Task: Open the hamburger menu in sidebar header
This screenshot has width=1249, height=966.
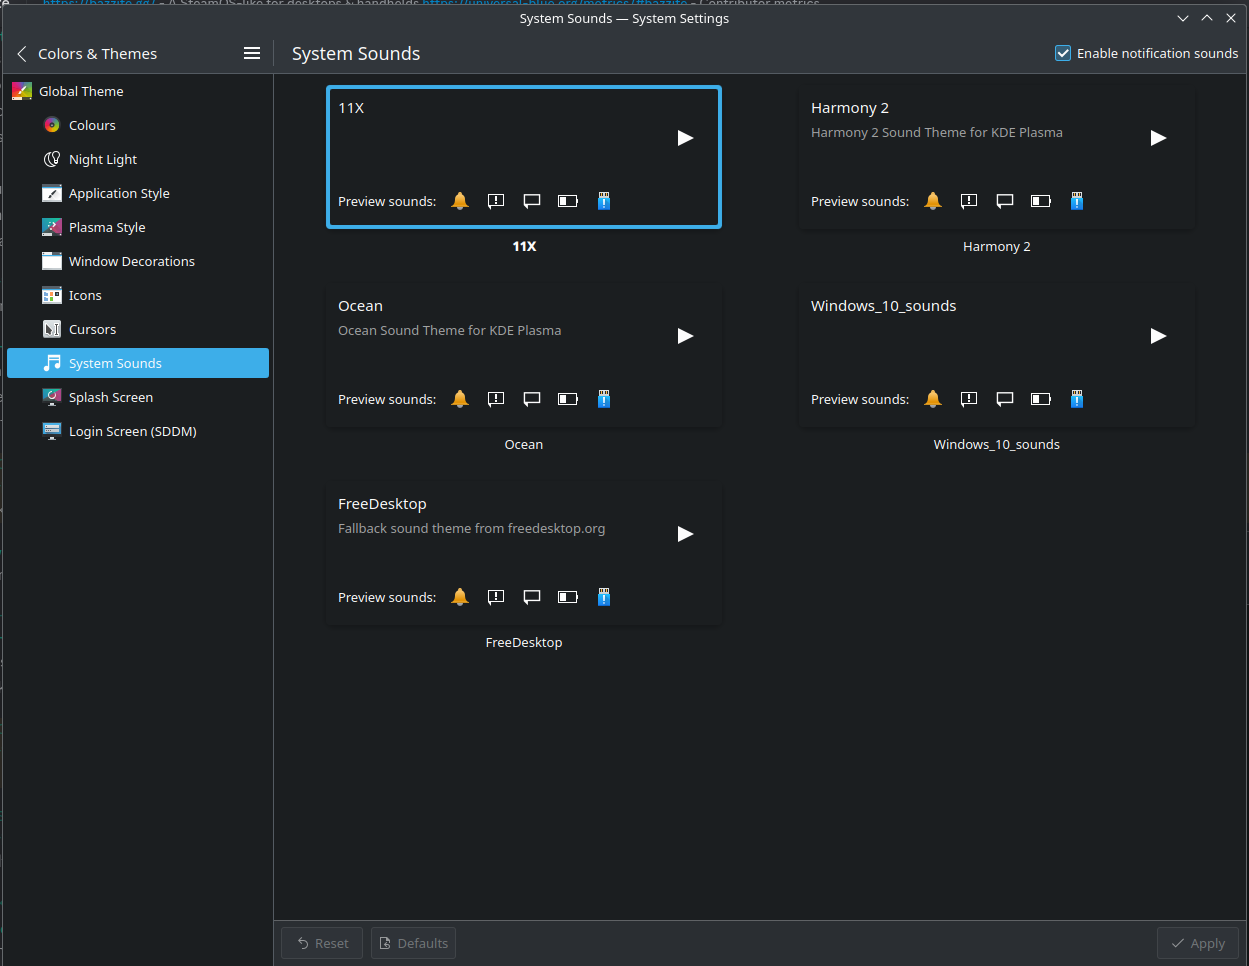Action: 252,54
